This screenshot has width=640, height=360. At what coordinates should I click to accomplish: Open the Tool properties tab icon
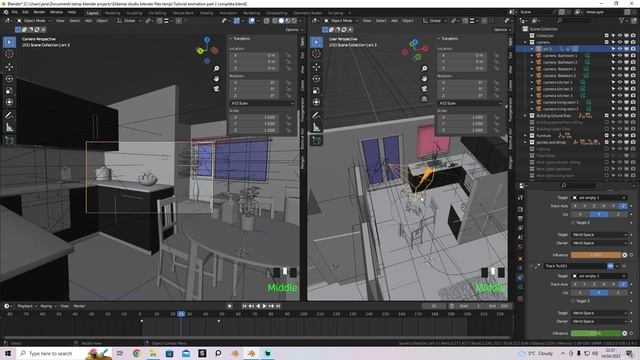click(x=520, y=198)
